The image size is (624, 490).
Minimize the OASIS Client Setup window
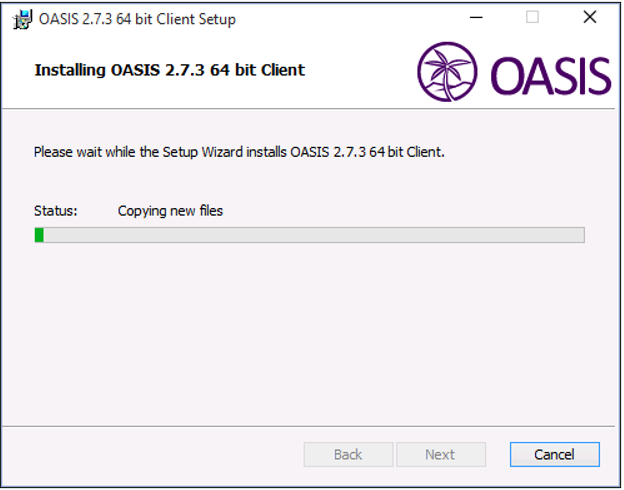[476, 18]
